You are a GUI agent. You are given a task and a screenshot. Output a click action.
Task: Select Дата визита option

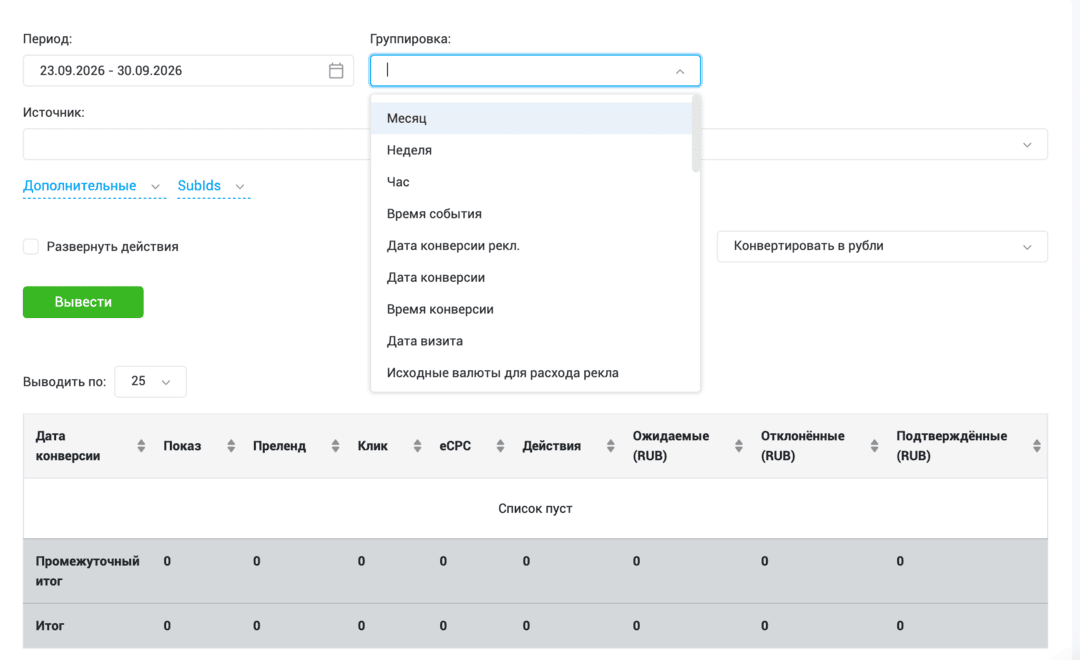531,340
